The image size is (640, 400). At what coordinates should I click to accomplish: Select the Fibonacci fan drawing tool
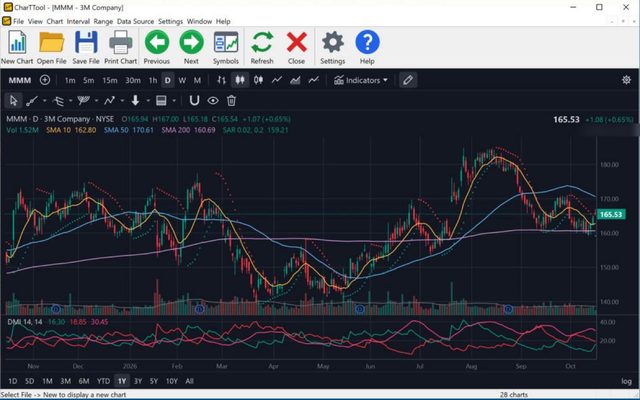tap(84, 101)
